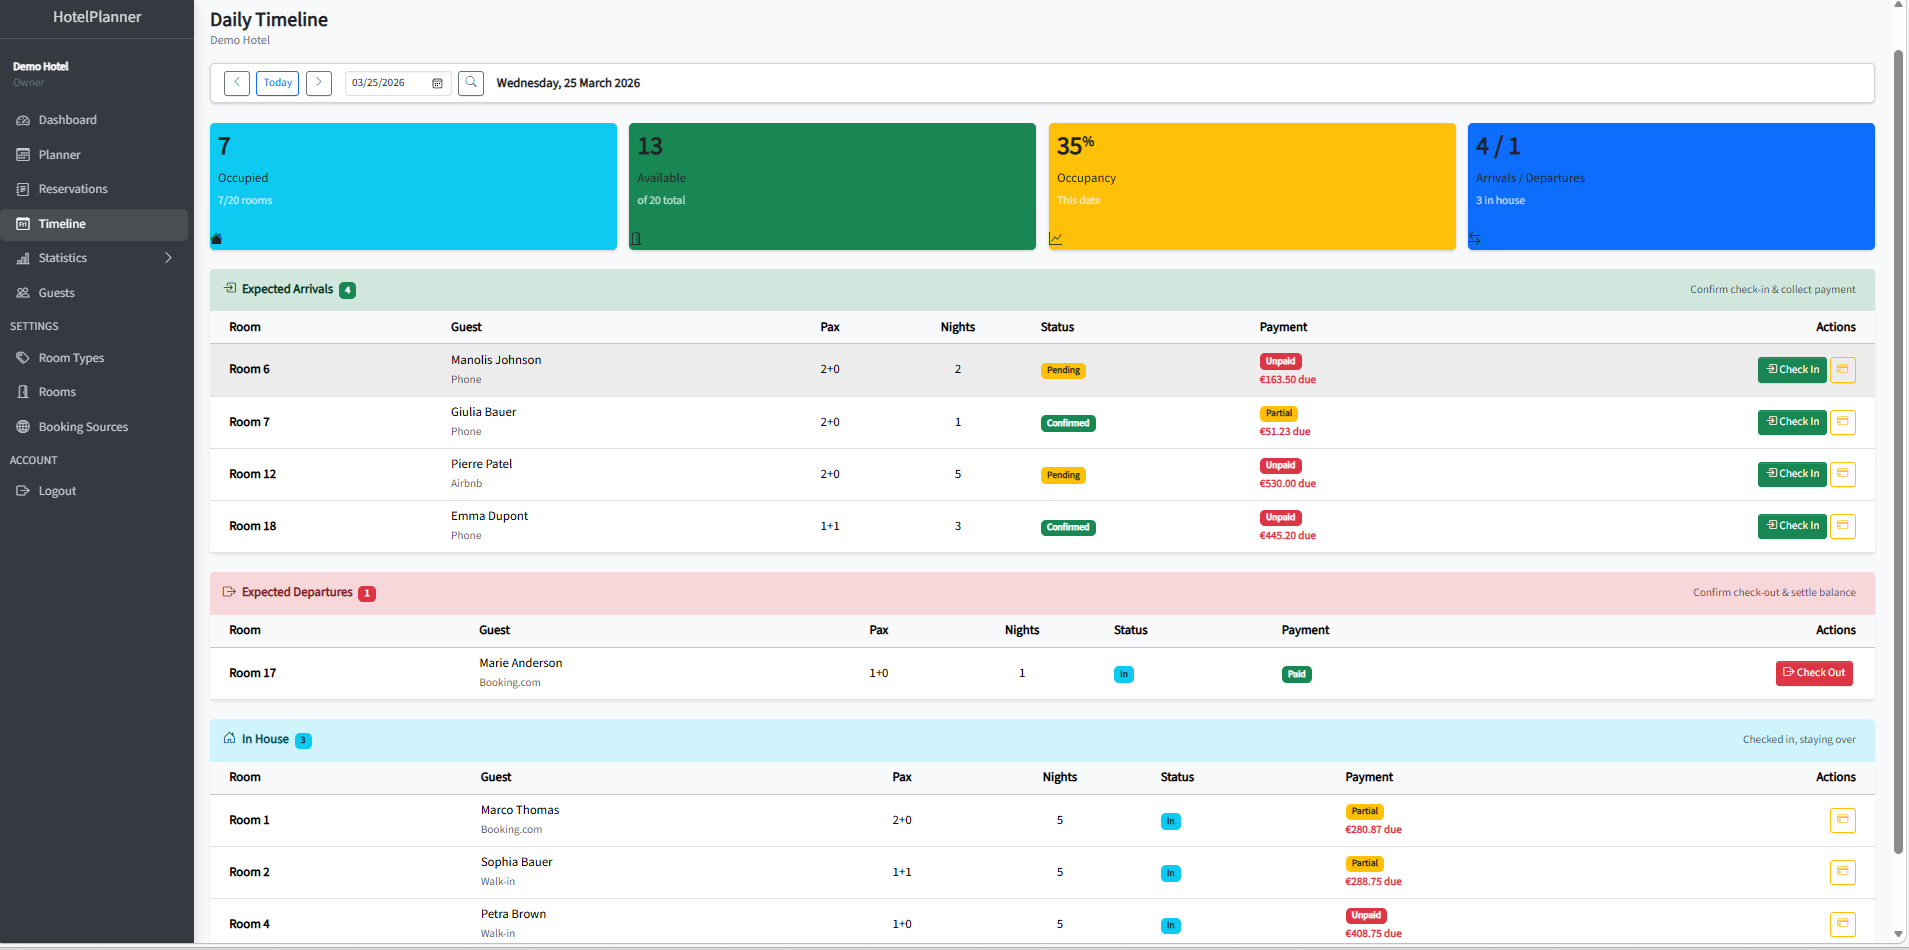Select guest name Marco Thomas

tap(520, 810)
